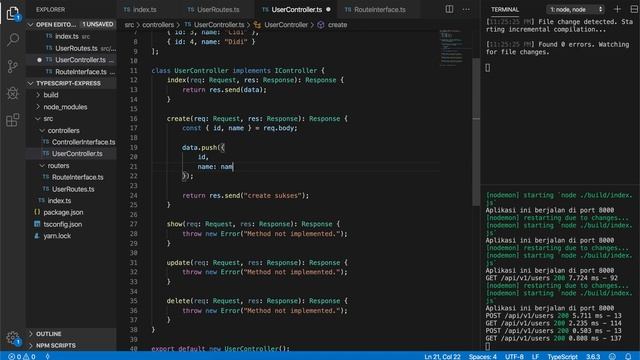The width and height of the screenshot is (640, 360).
Task: Open the Manage gear settings menu
Action: [x=13, y=338]
